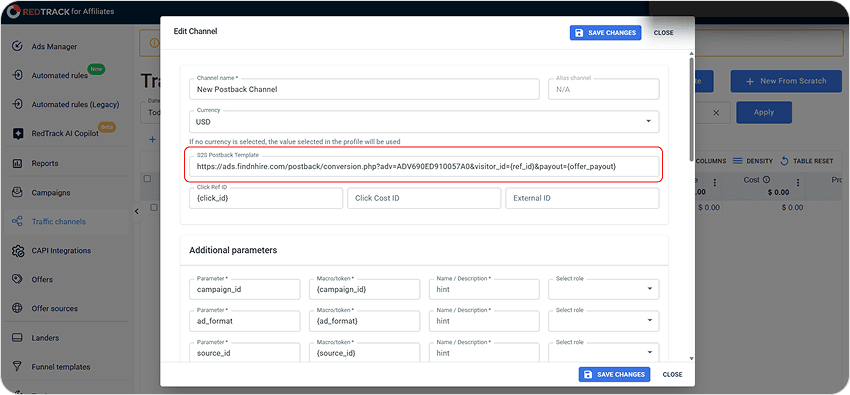Click the Offers tag icon
Screen dimensions: 850x395
[x=17, y=279]
